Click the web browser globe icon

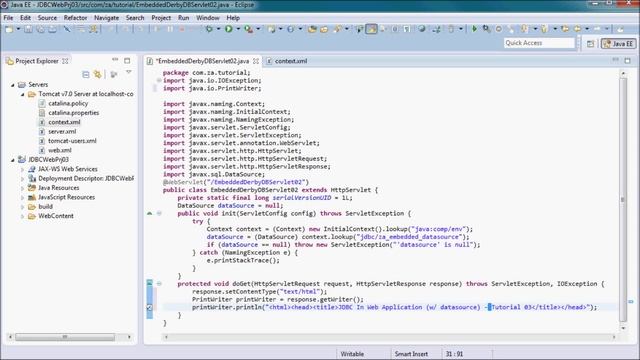(422, 29)
